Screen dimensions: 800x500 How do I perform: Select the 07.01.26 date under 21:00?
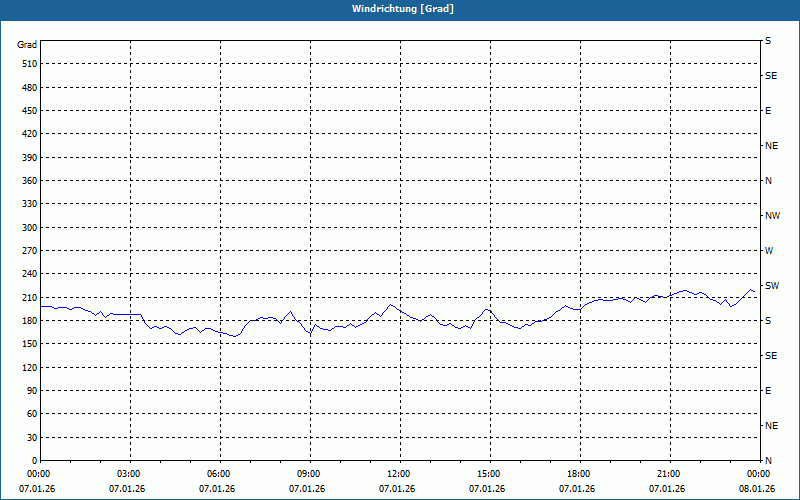coord(667,489)
